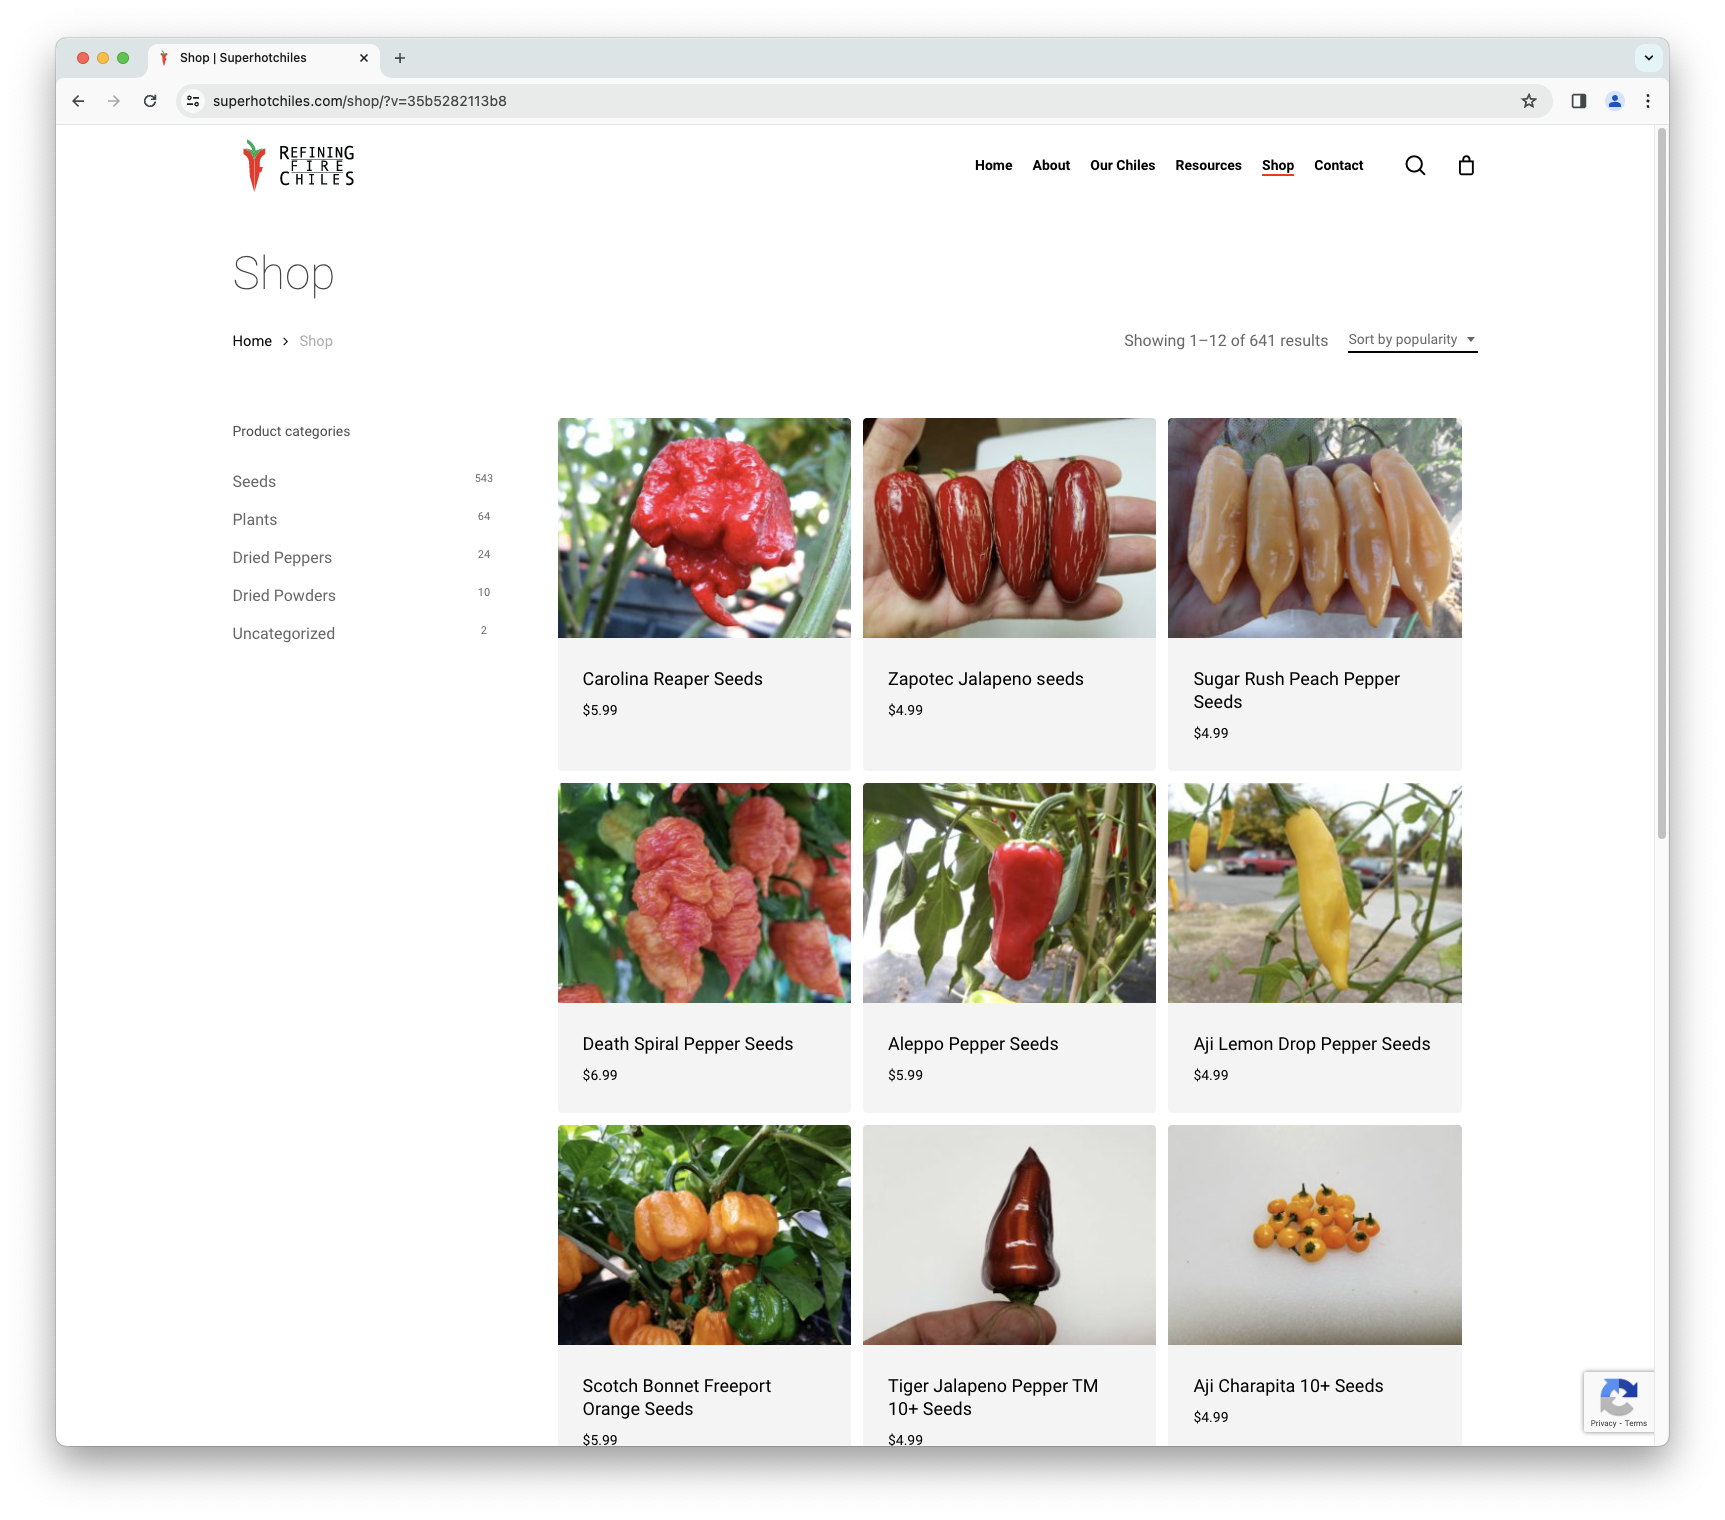Click the search magnifier icon in header

[x=1415, y=166]
